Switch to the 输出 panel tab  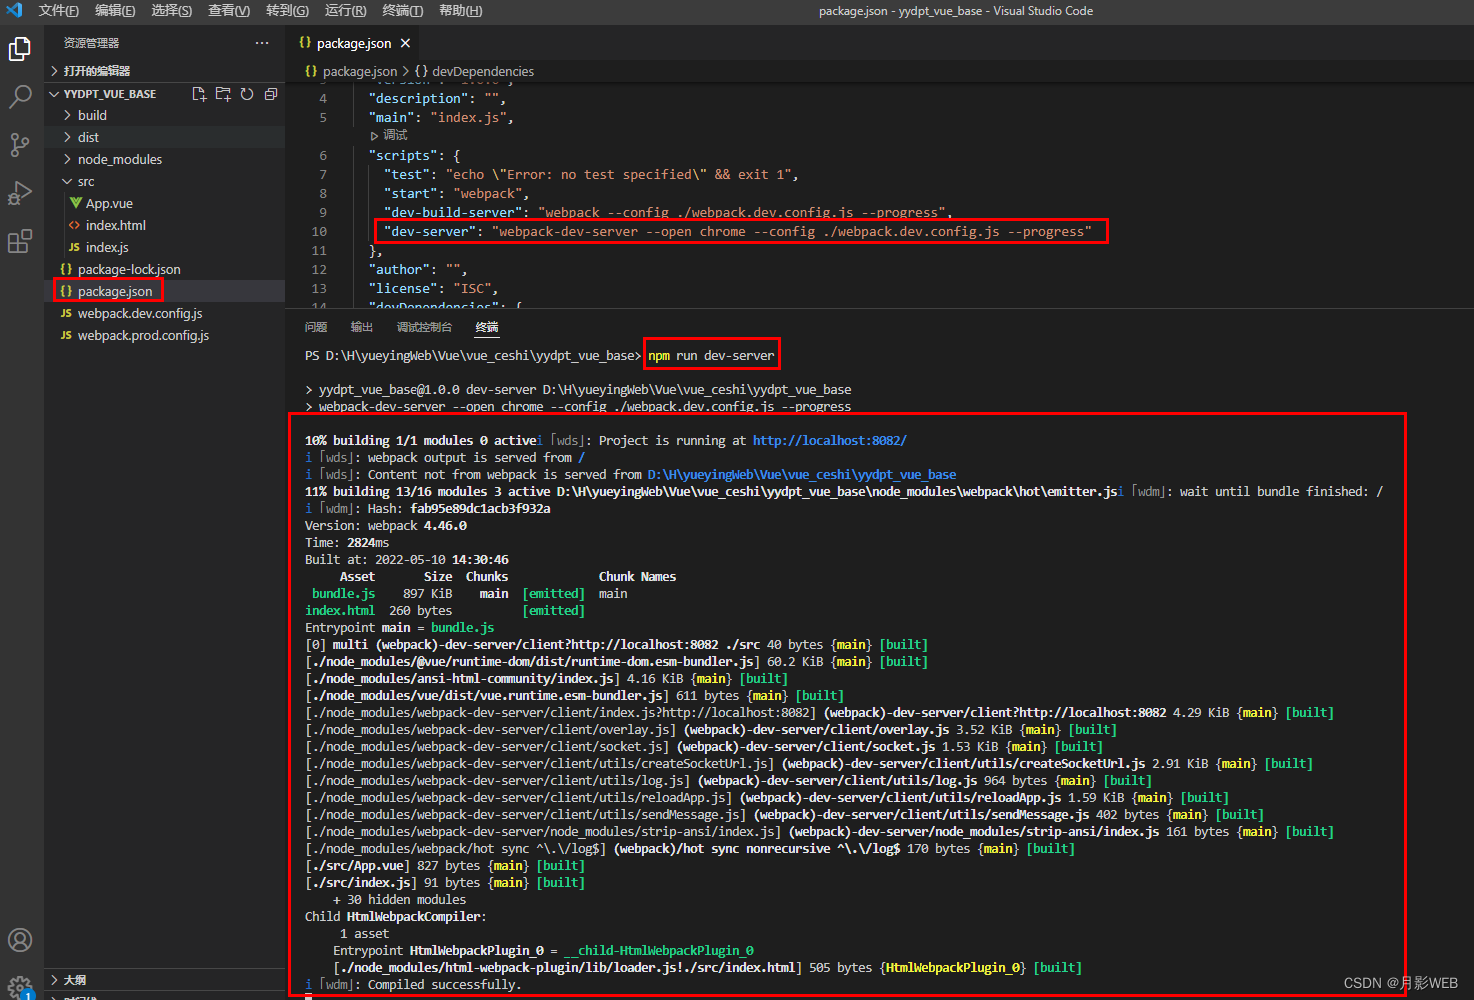pos(362,327)
